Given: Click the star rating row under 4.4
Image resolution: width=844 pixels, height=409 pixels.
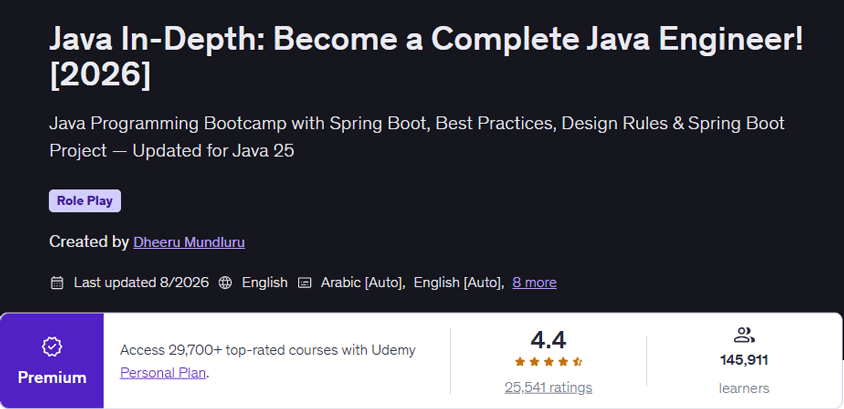Looking at the screenshot, I should (x=548, y=362).
